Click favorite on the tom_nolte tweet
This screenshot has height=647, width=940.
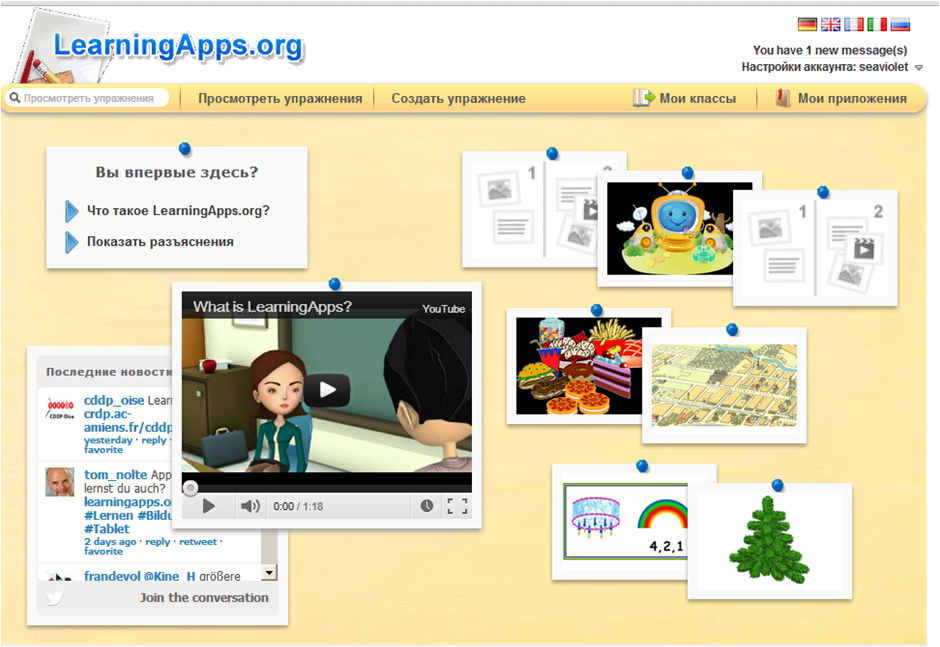[x=103, y=551]
